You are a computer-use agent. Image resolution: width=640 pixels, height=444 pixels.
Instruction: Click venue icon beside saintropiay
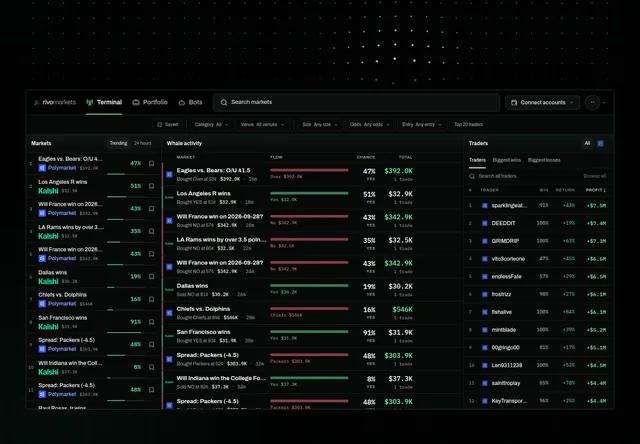[x=485, y=383]
